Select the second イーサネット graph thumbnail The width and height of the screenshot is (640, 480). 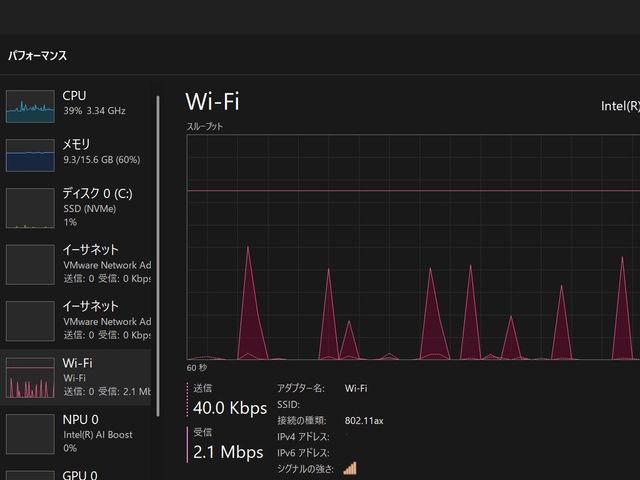point(30,321)
